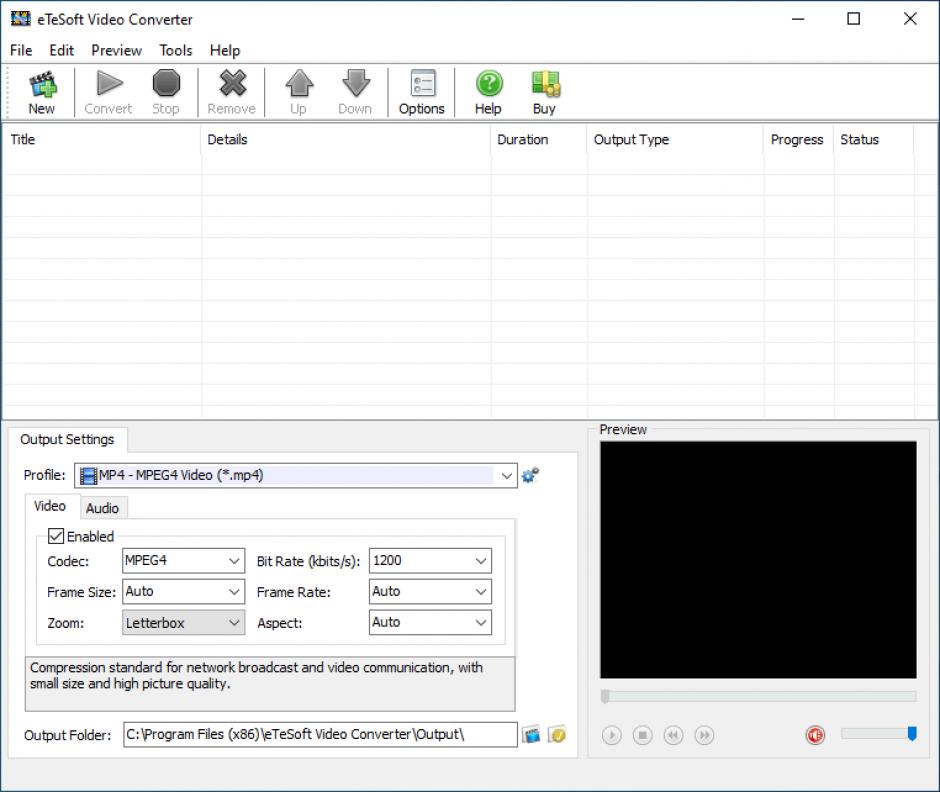This screenshot has height=792, width=940.
Task: Mute preview audio with red speaker icon
Action: click(x=815, y=735)
